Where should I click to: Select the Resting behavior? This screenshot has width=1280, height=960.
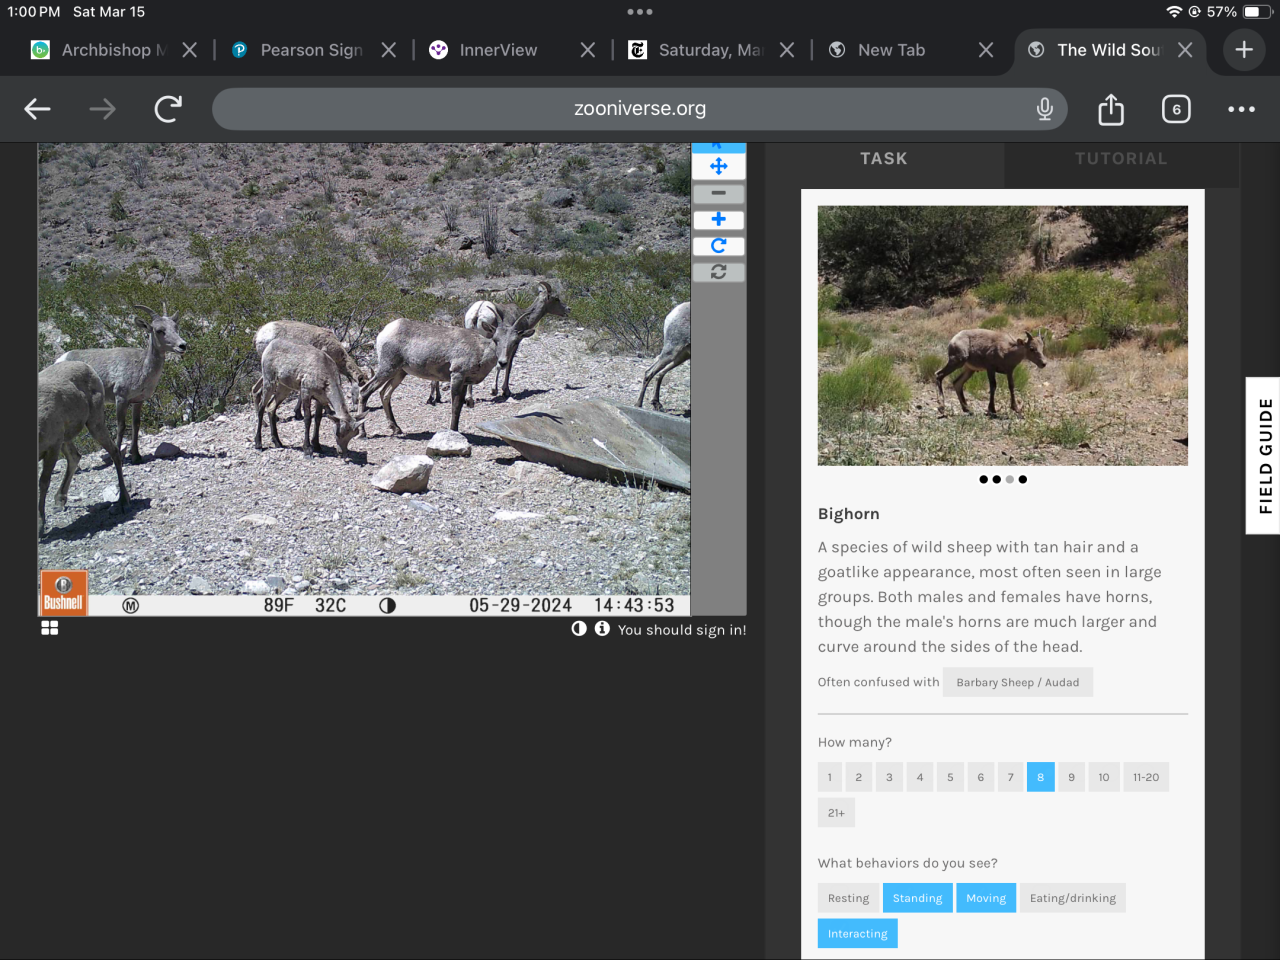[x=848, y=898]
